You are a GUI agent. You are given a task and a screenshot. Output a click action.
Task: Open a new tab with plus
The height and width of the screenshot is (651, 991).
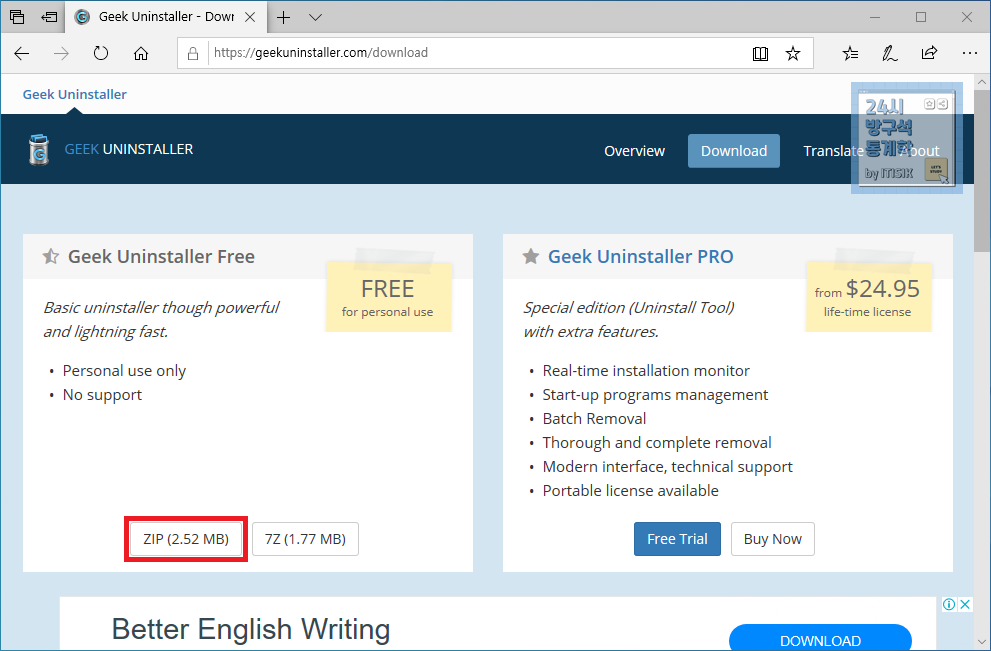coord(284,17)
